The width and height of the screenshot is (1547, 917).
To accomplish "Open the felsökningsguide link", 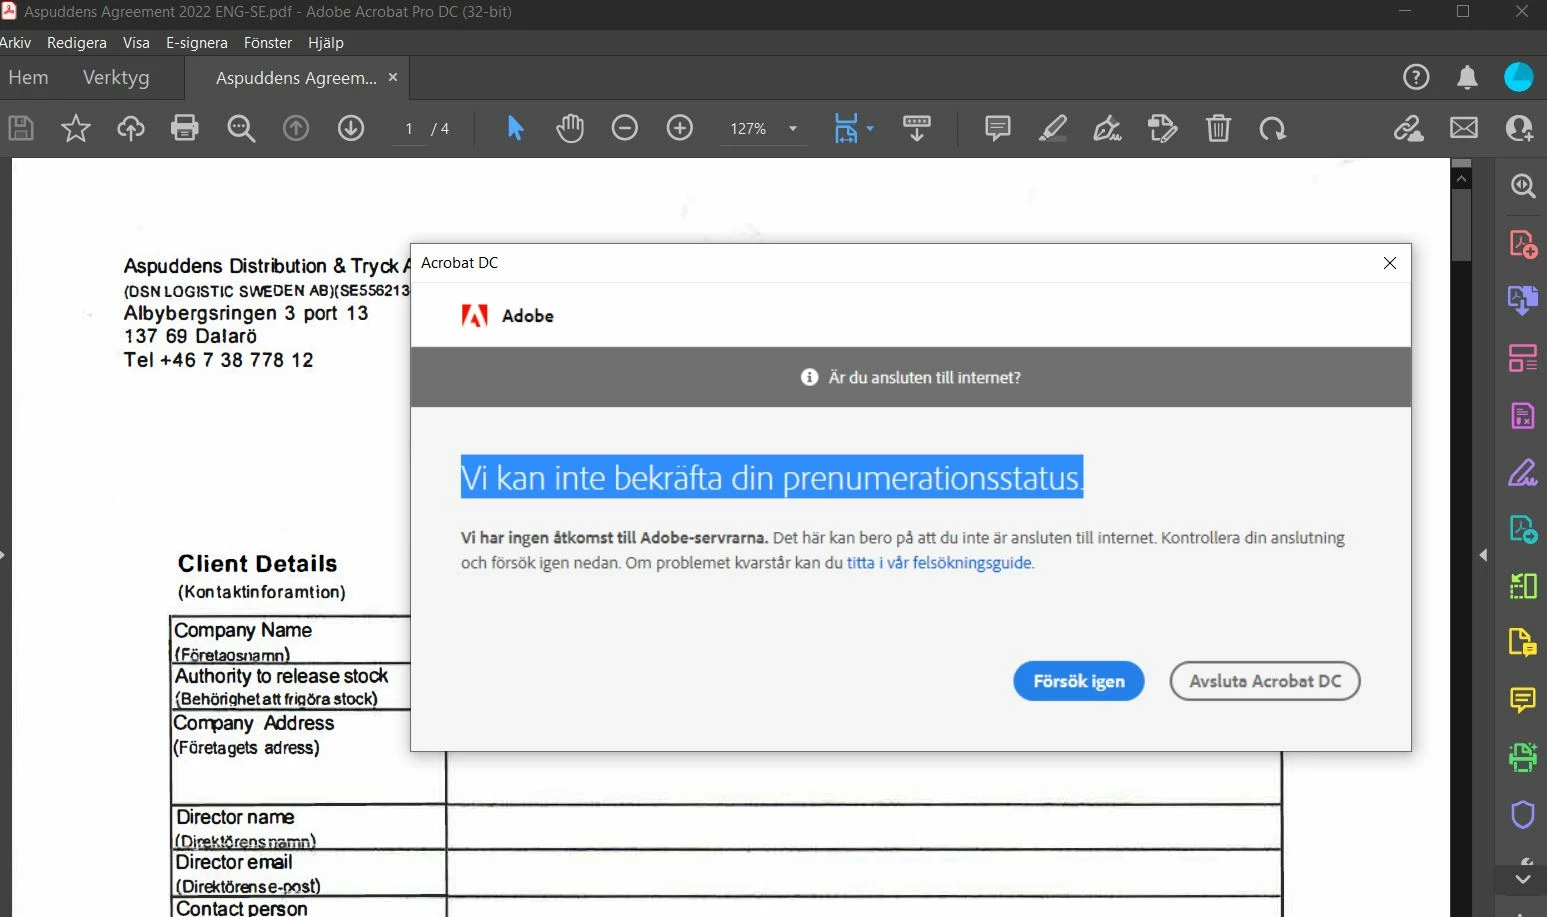I will [x=939, y=563].
